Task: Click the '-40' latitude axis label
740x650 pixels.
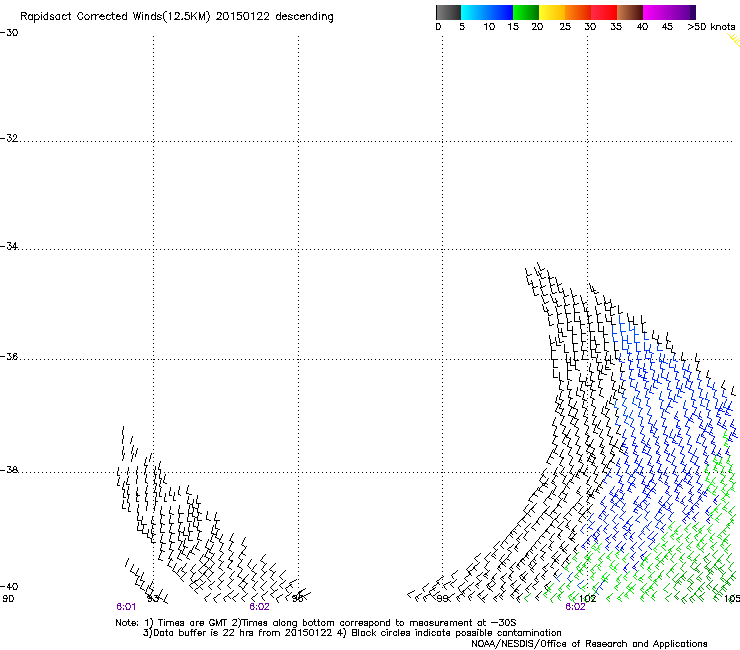Action: click(9, 587)
